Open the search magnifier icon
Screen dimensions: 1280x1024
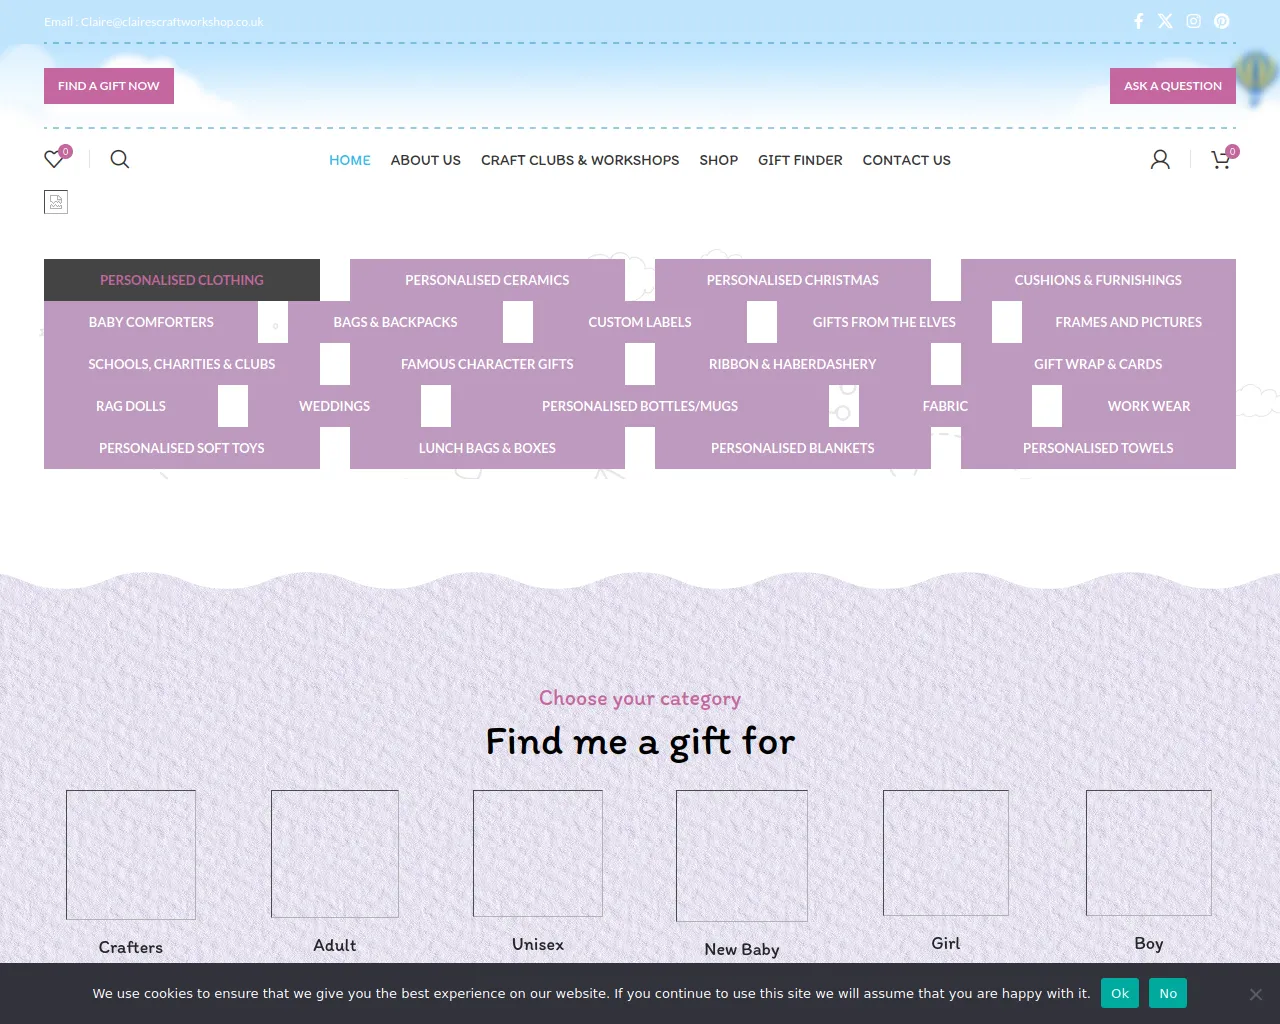(120, 159)
